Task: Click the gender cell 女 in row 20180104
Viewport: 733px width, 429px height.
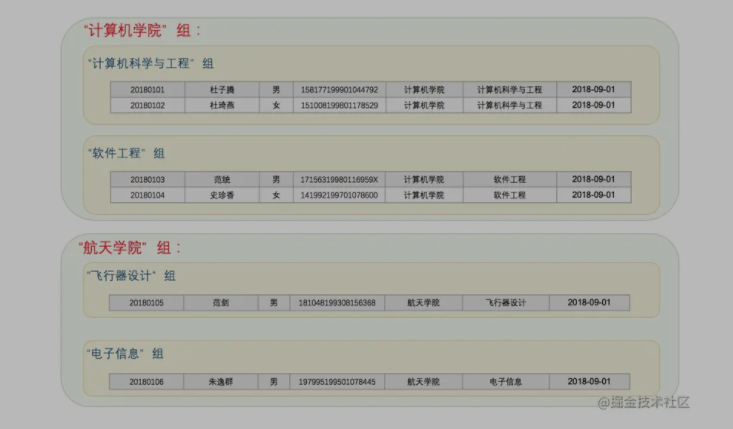Action: 276,195
